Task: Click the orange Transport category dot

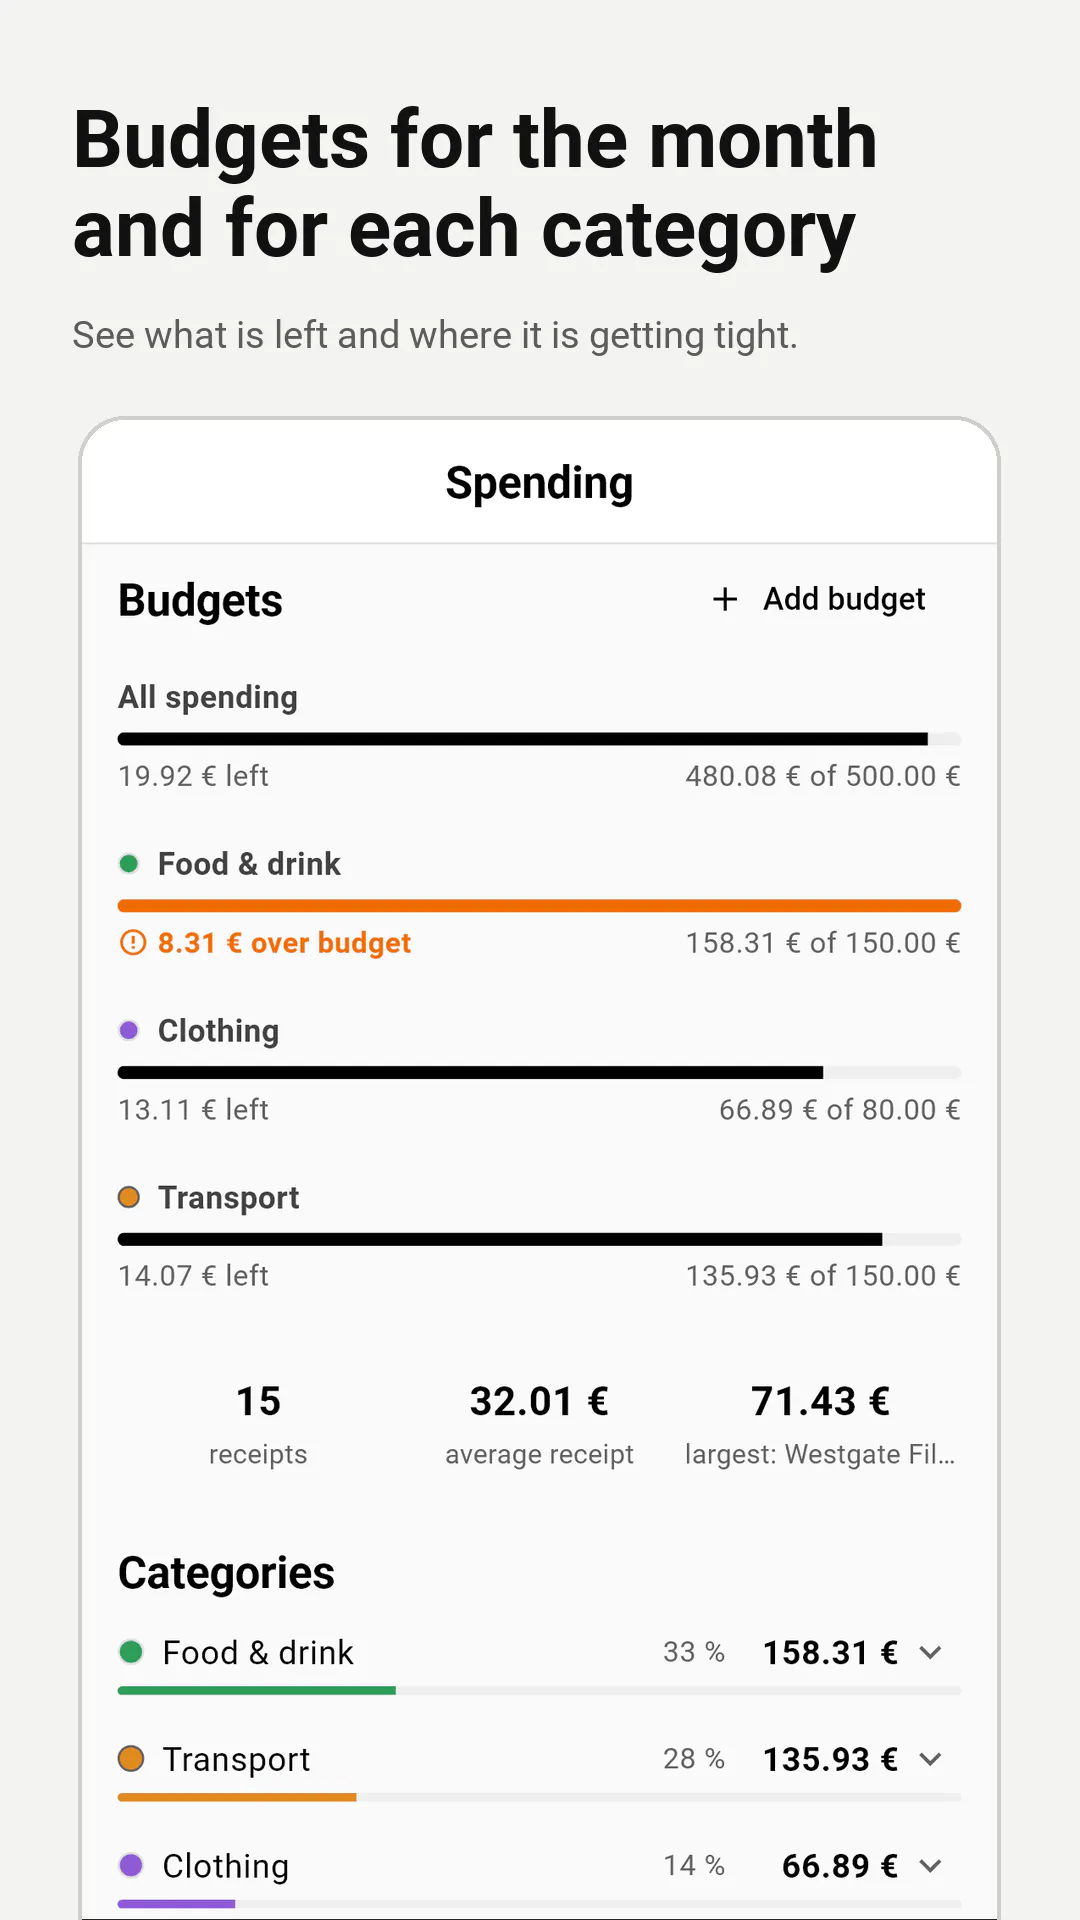Action: point(131,1758)
